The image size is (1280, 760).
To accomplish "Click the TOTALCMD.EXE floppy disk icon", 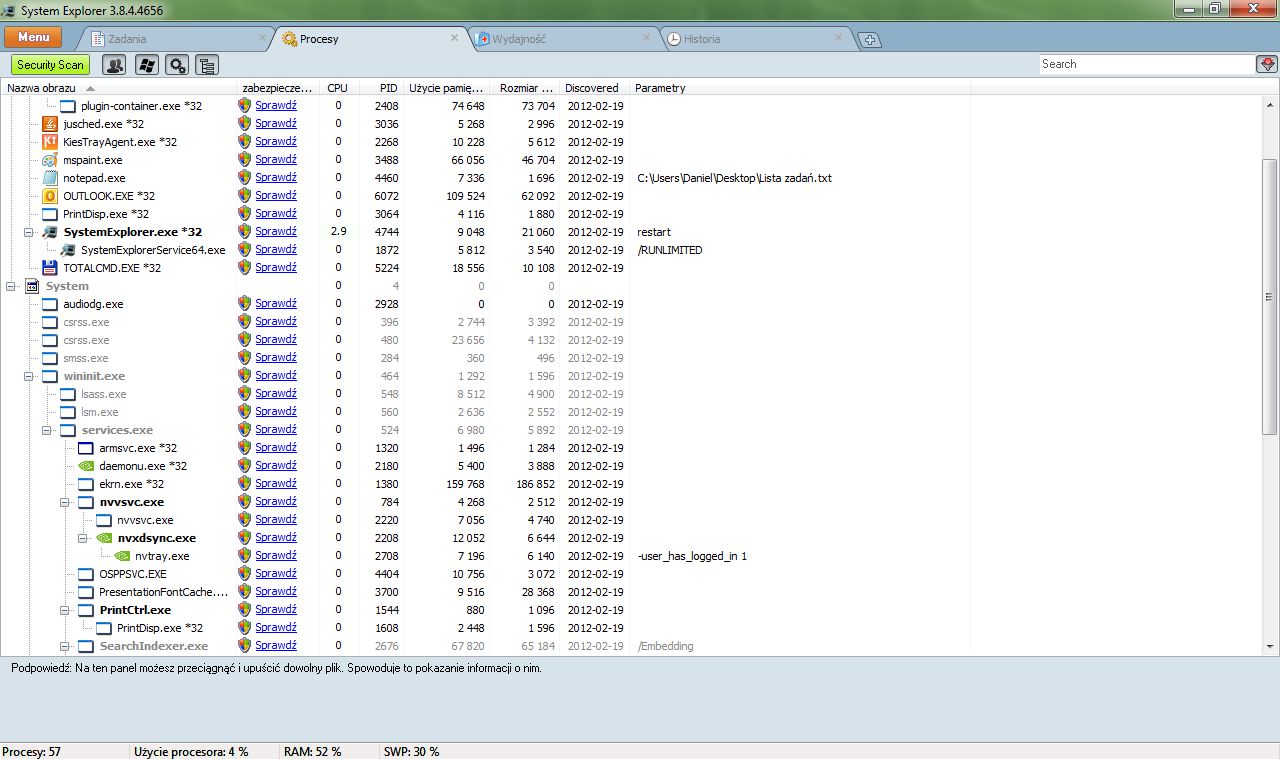I will [50, 268].
